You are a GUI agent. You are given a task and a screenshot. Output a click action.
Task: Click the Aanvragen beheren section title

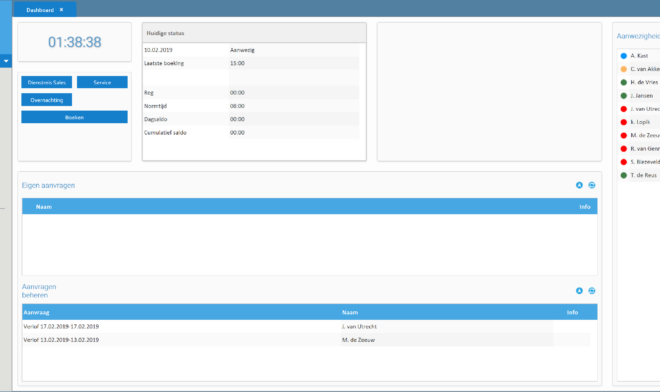pos(39,291)
